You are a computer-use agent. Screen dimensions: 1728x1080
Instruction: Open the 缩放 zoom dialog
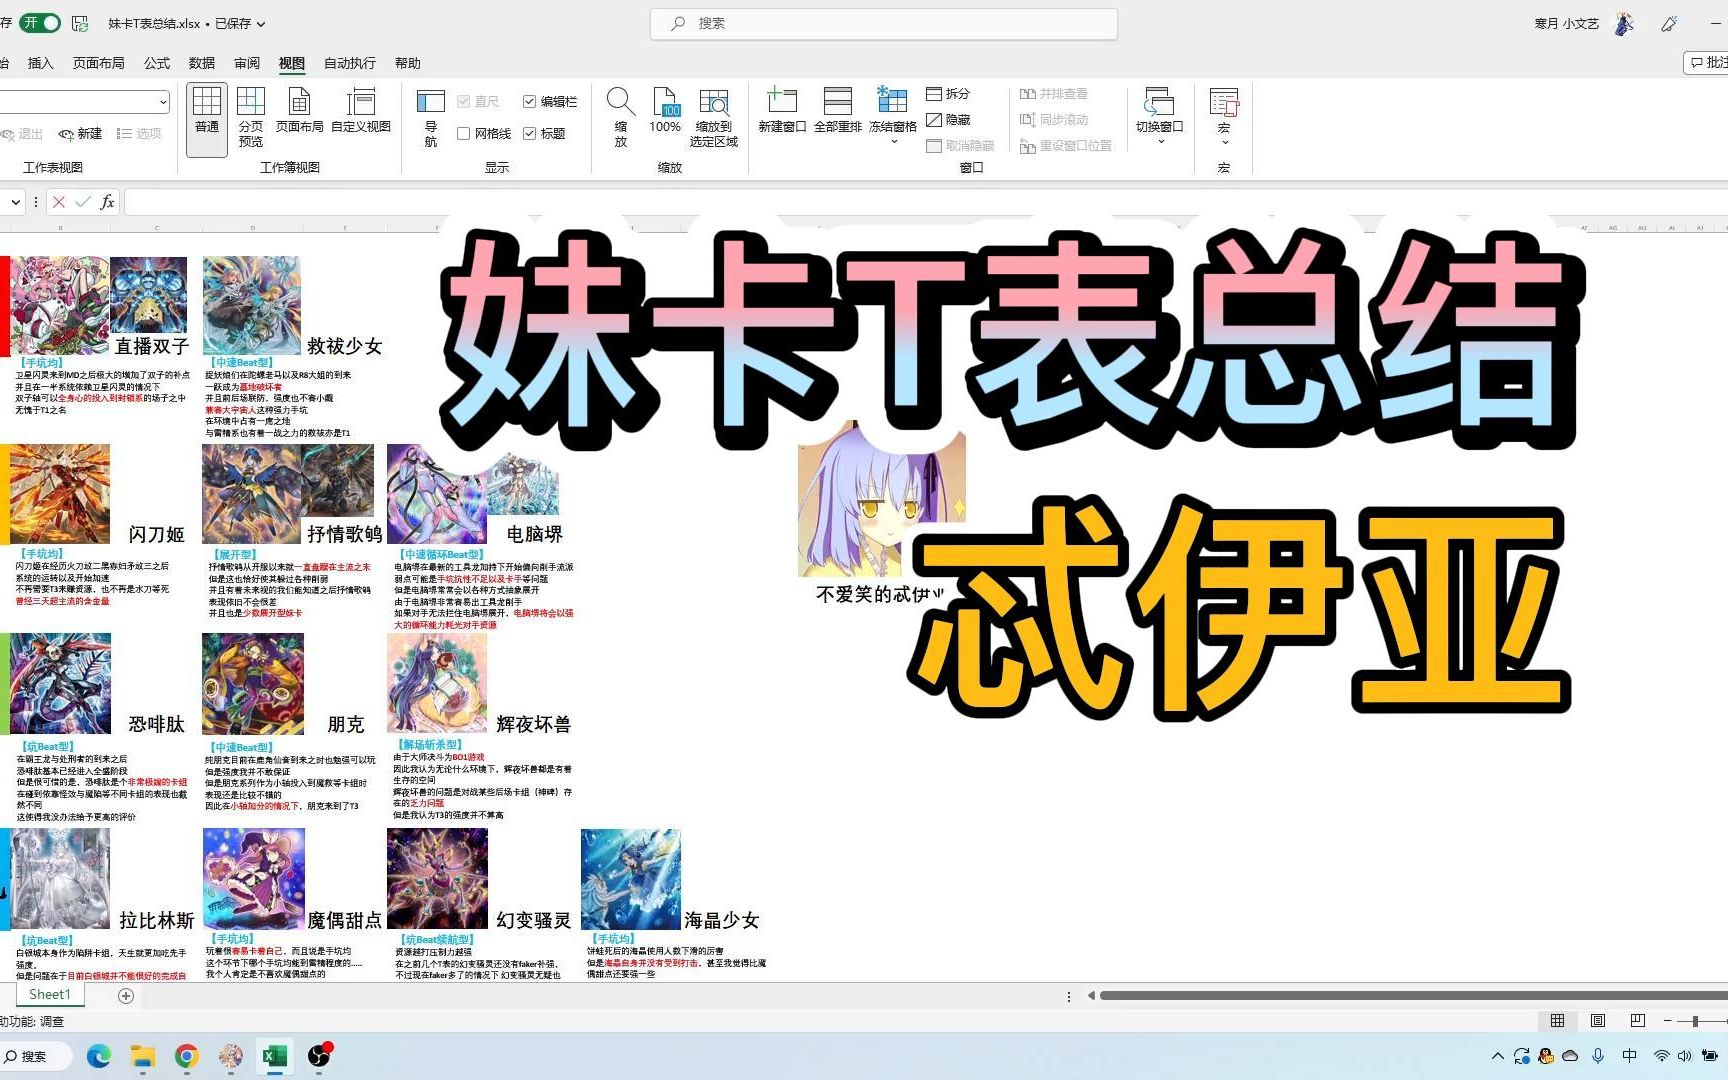[621, 118]
